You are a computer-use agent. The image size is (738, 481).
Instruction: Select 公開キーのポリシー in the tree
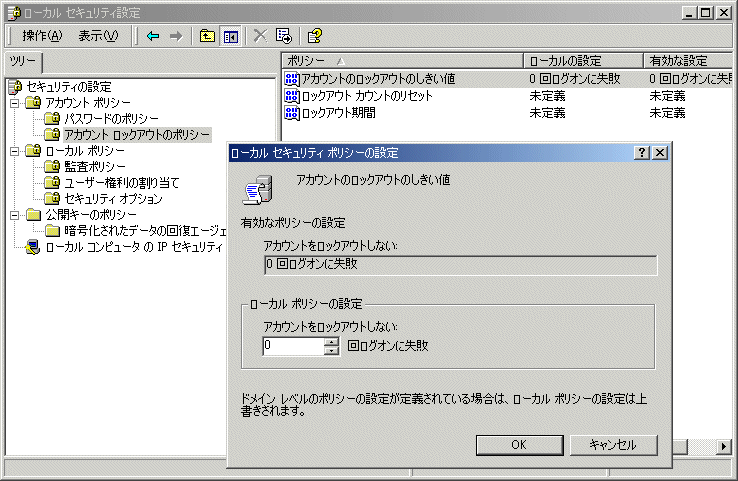91,215
